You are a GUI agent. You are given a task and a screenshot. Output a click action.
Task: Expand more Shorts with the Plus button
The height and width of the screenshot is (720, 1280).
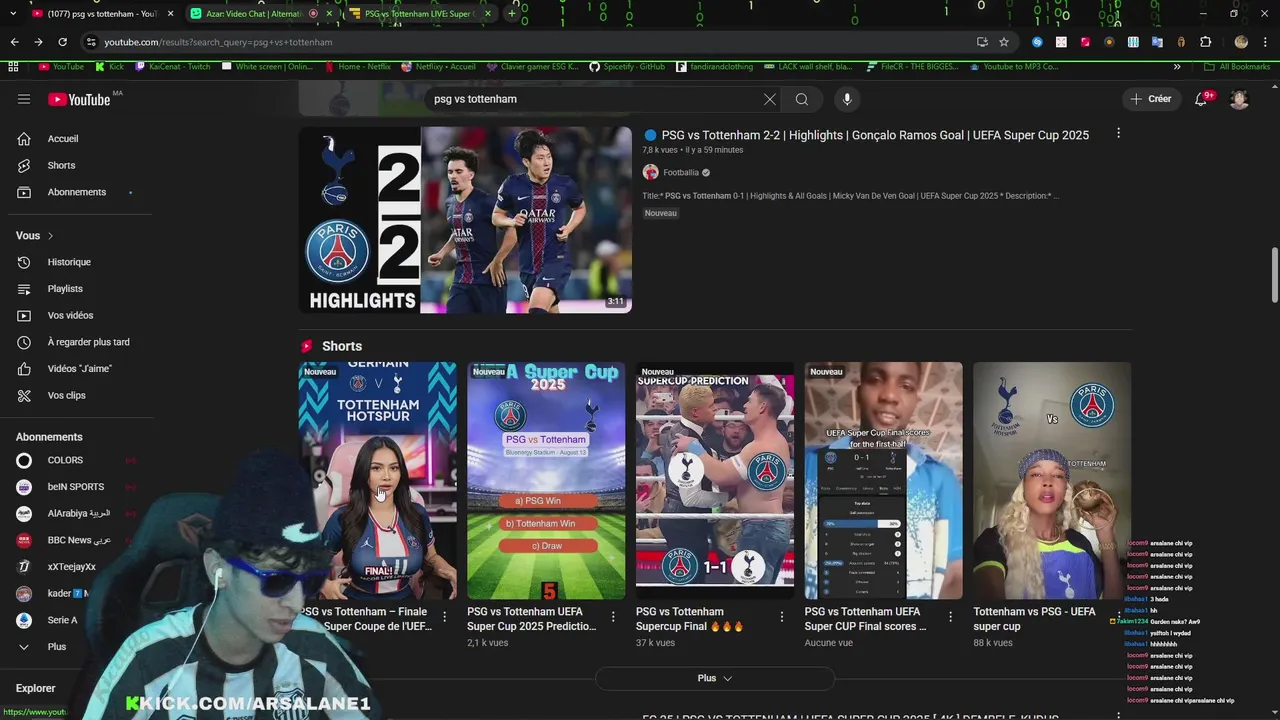click(715, 678)
